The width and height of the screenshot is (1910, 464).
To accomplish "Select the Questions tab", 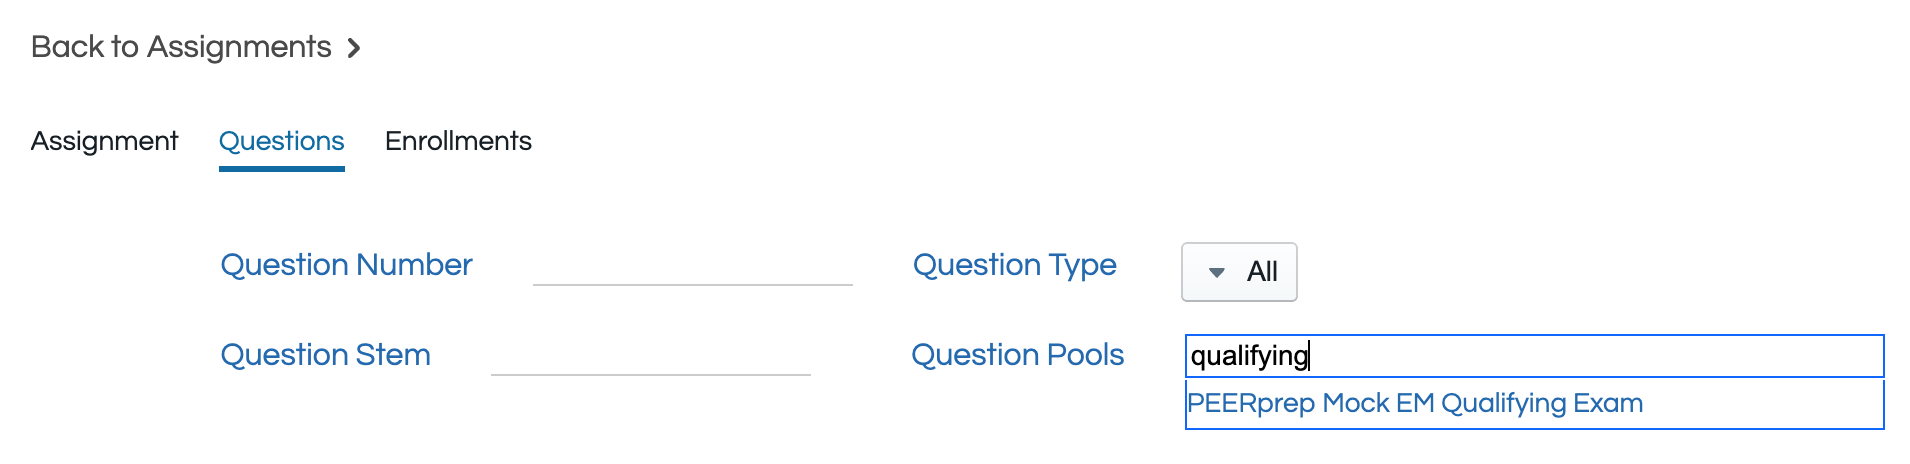I will 281,141.
